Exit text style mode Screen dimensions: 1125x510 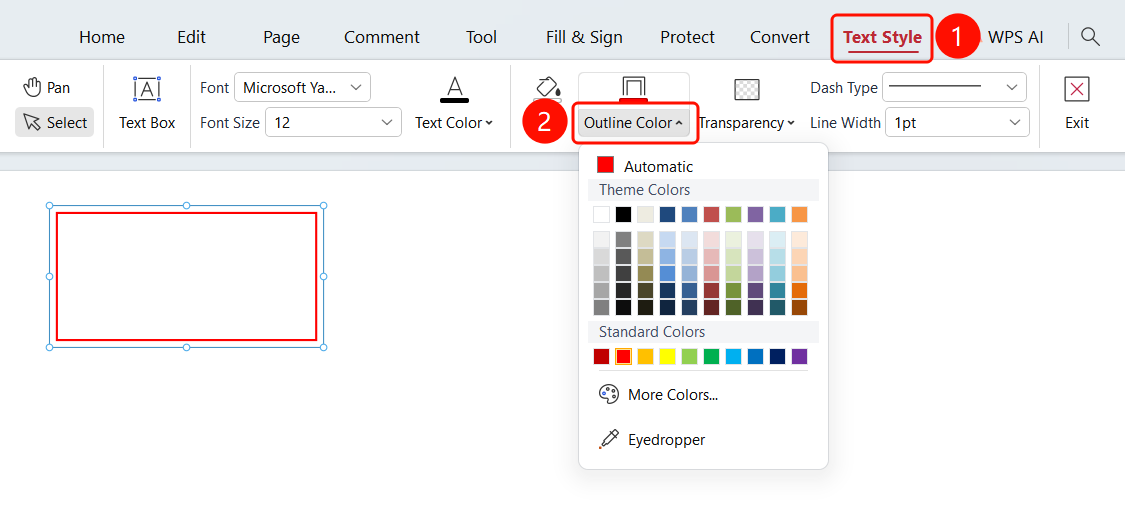pyautogui.click(x=1076, y=105)
